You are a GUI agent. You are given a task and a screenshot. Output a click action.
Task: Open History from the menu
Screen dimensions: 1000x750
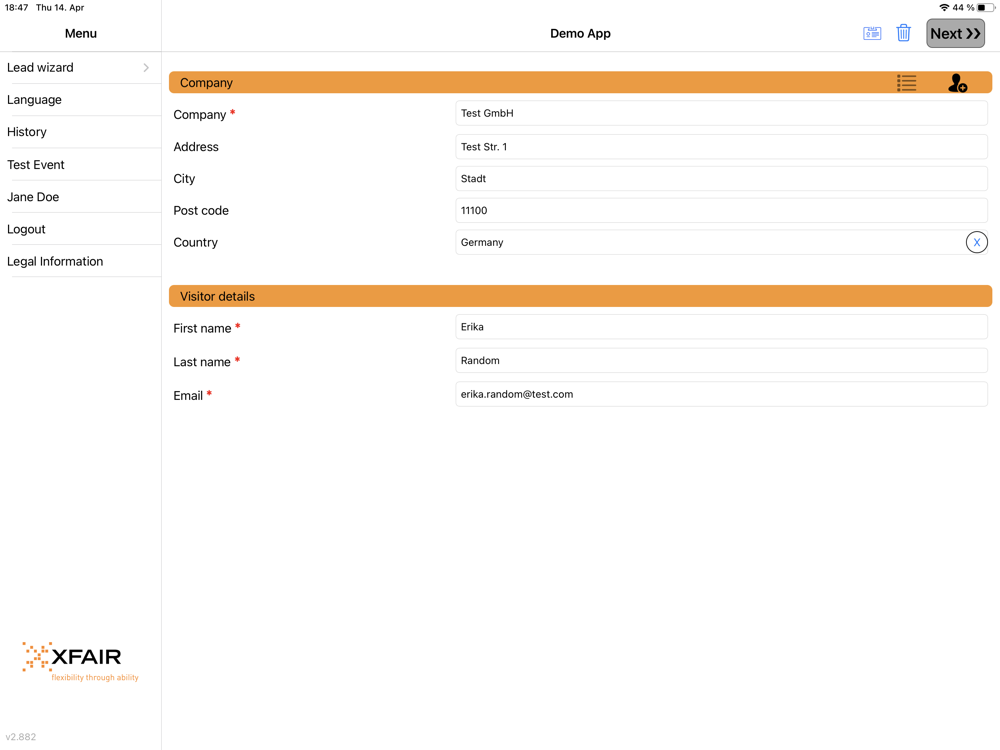pos(80,132)
